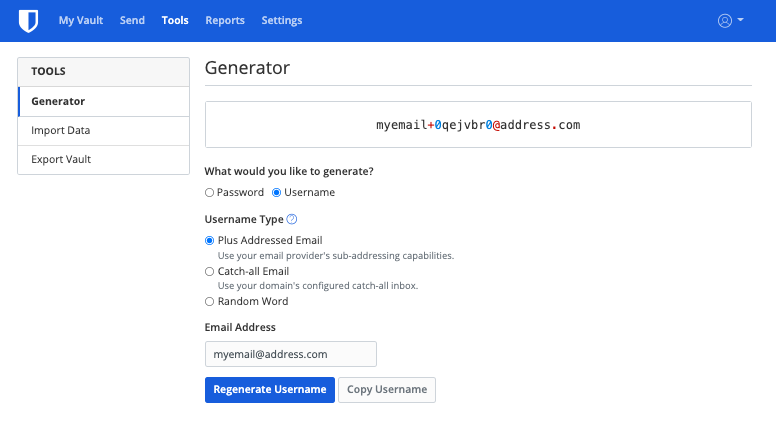Select Random Word username type
Viewport: 776px width, 421px height.
point(209,301)
